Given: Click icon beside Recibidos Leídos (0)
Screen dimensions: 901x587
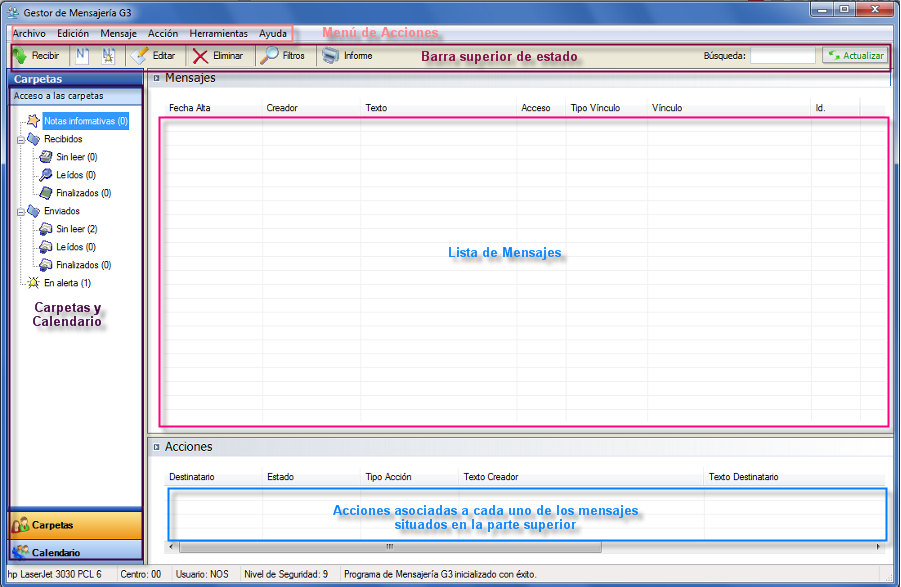Looking at the screenshot, I should coord(45,175).
